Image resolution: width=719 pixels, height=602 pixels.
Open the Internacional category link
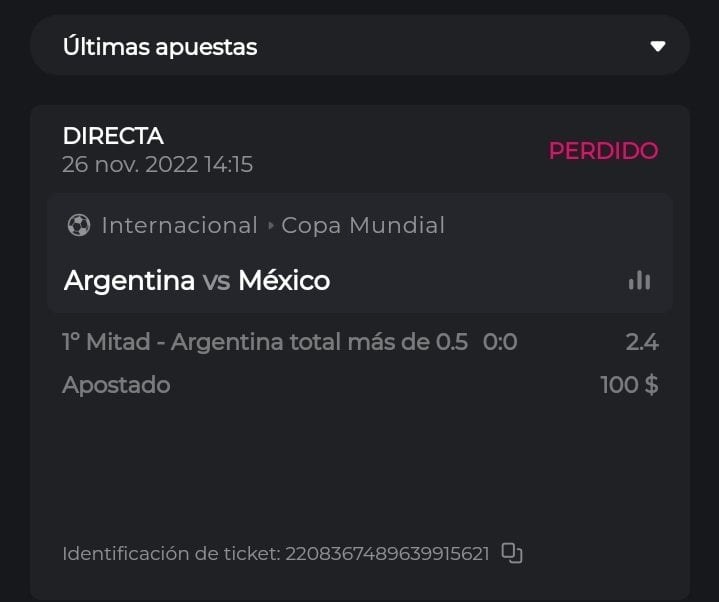[x=179, y=225]
